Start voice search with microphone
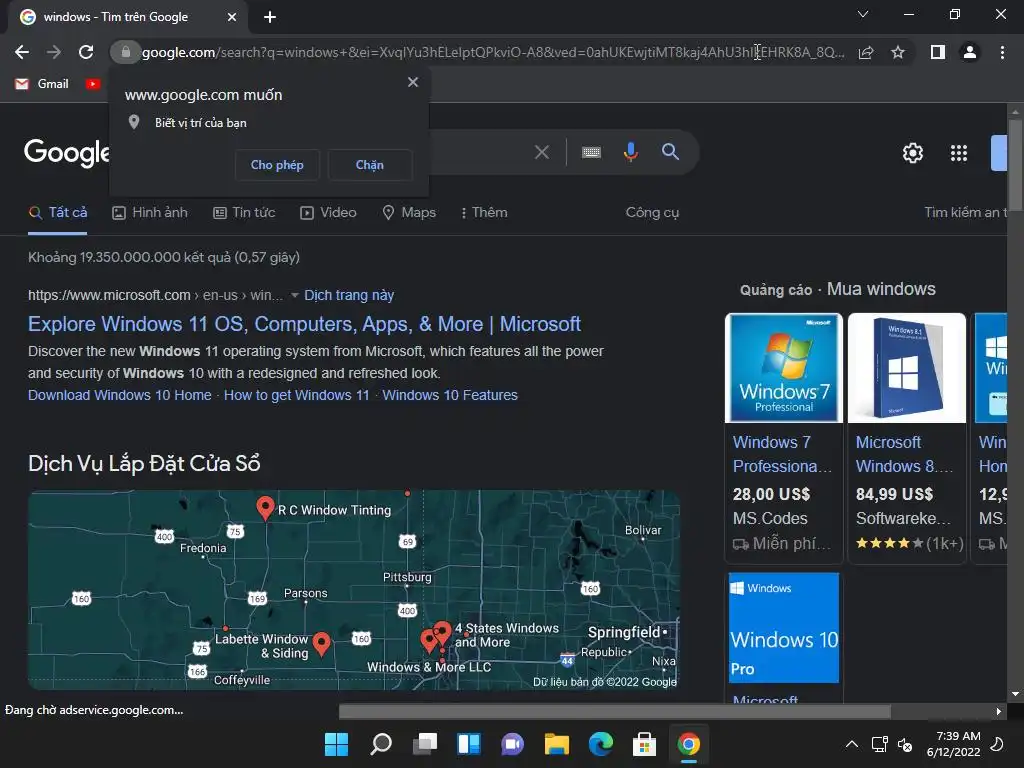The height and width of the screenshot is (768, 1024). point(630,152)
